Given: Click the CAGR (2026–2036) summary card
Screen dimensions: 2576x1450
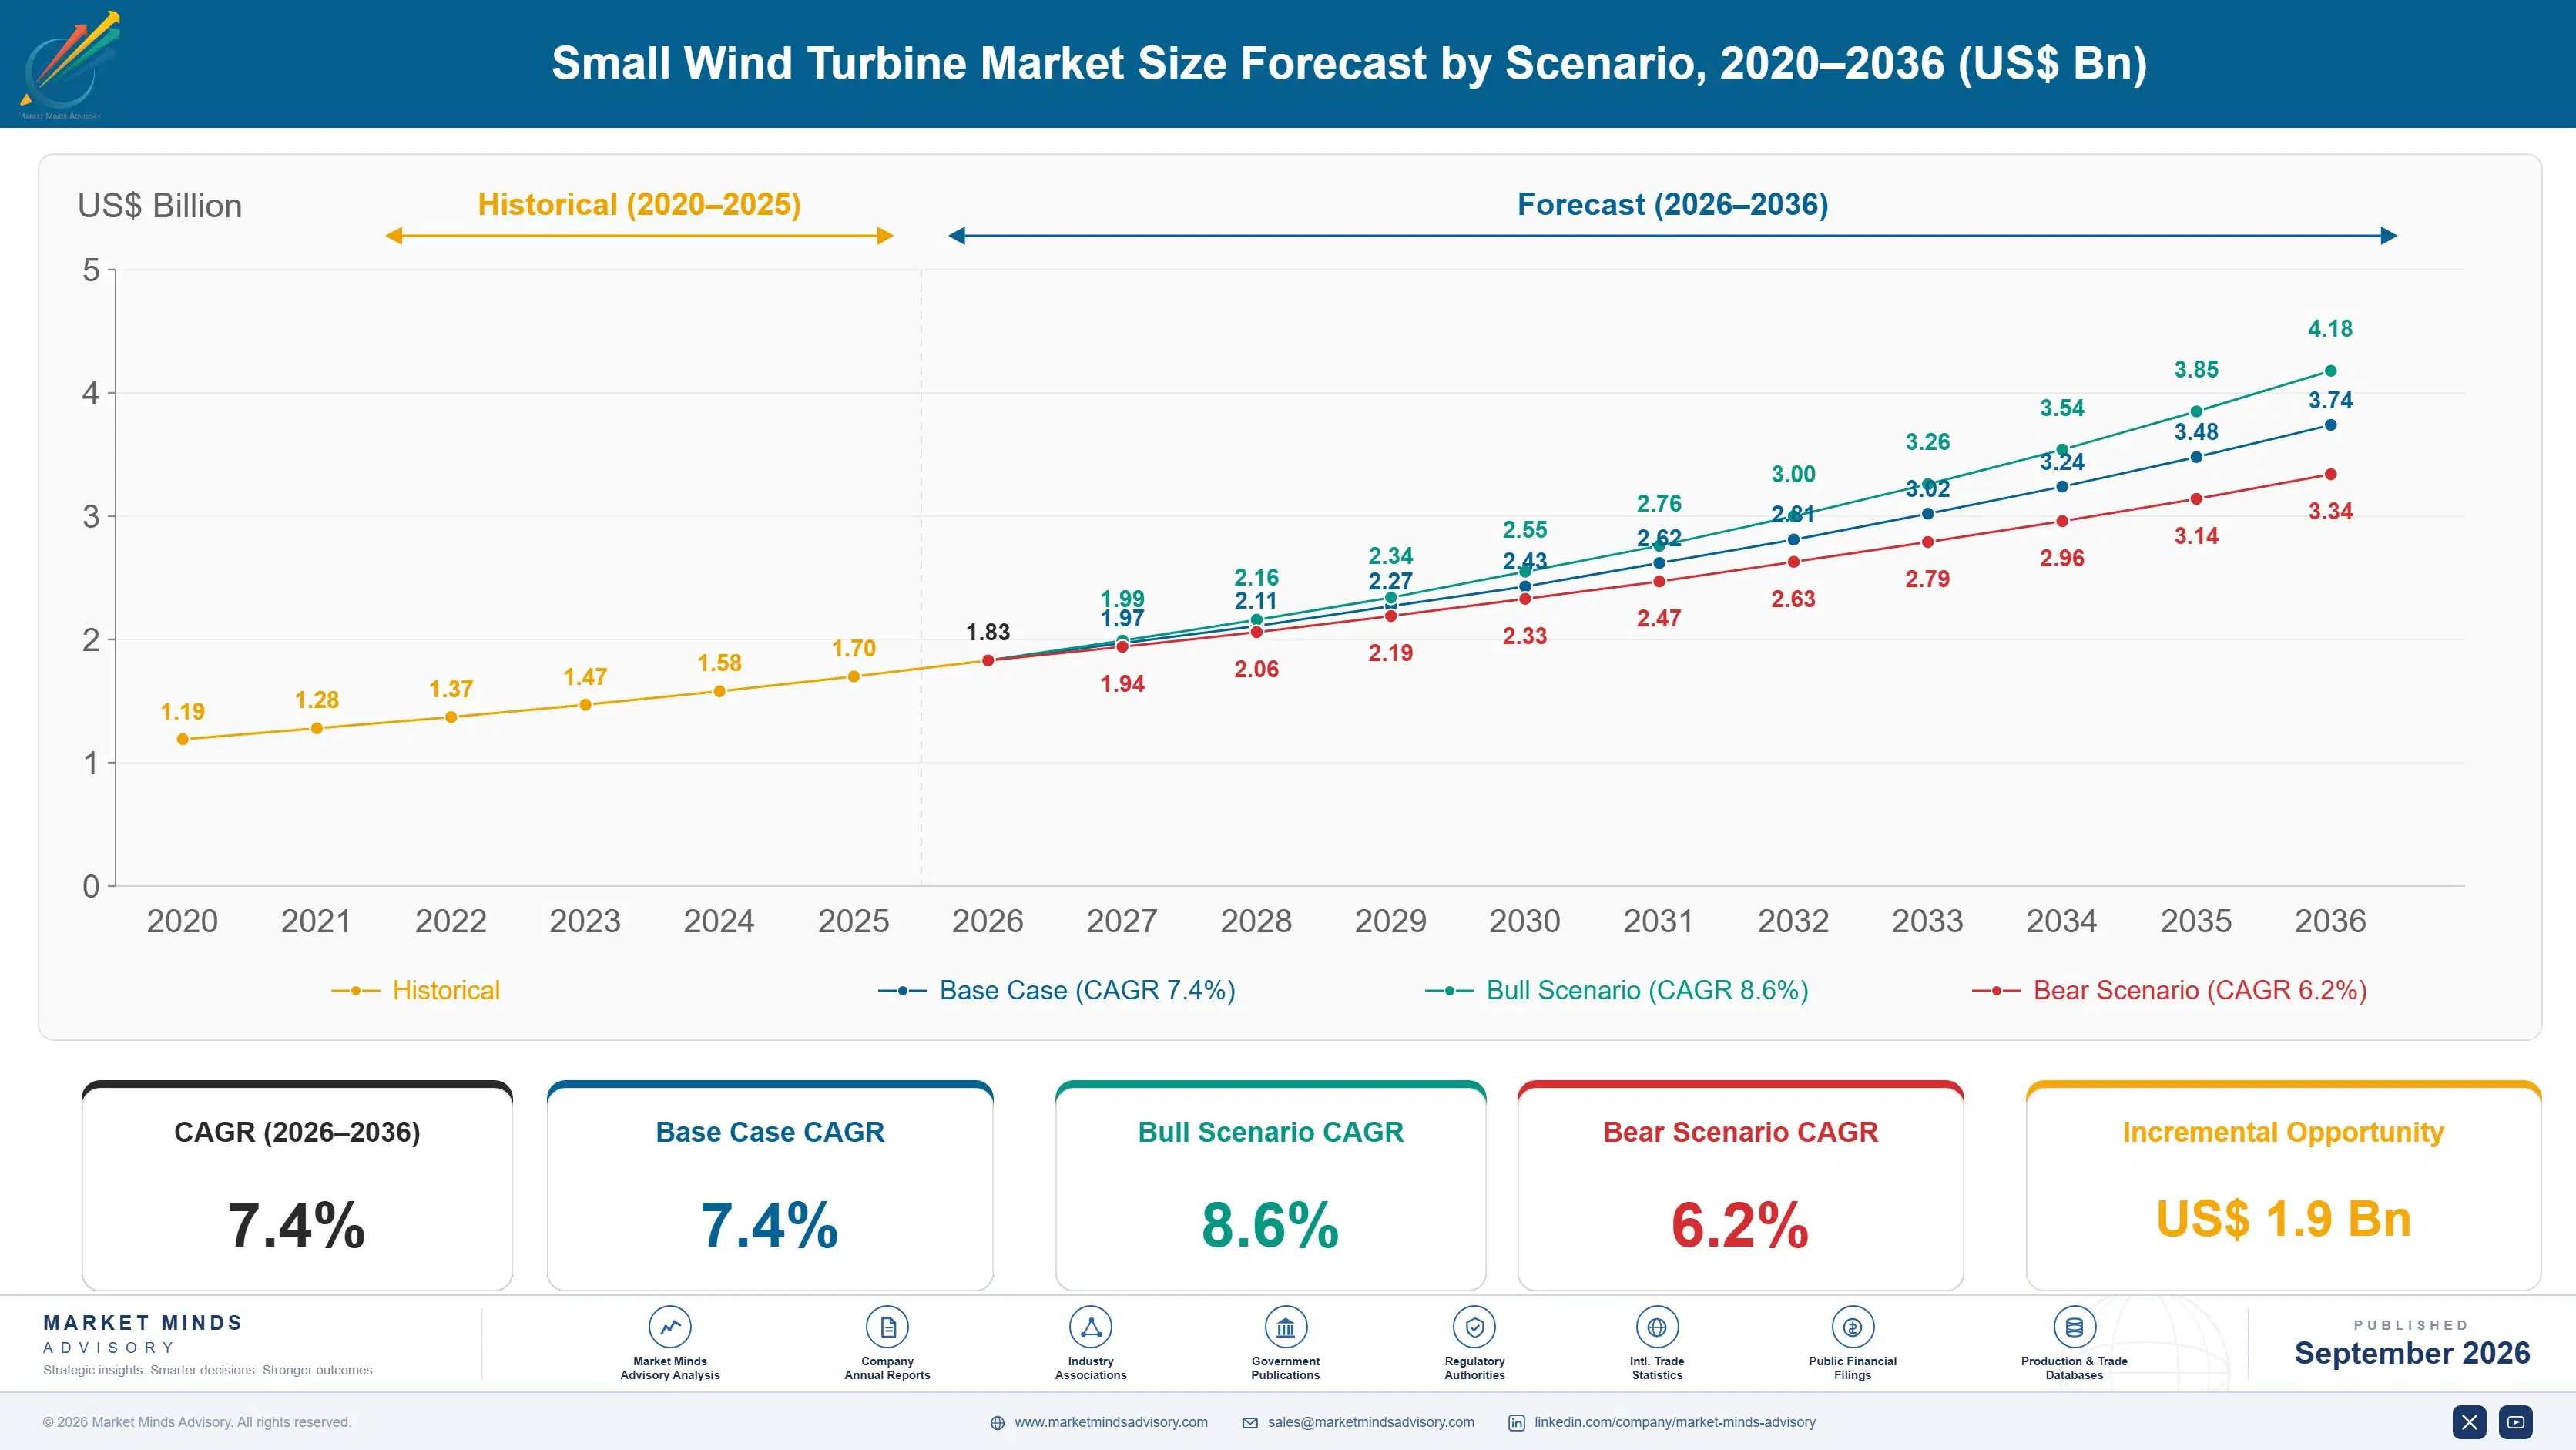Looking at the screenshot, I should (297, 1186).
